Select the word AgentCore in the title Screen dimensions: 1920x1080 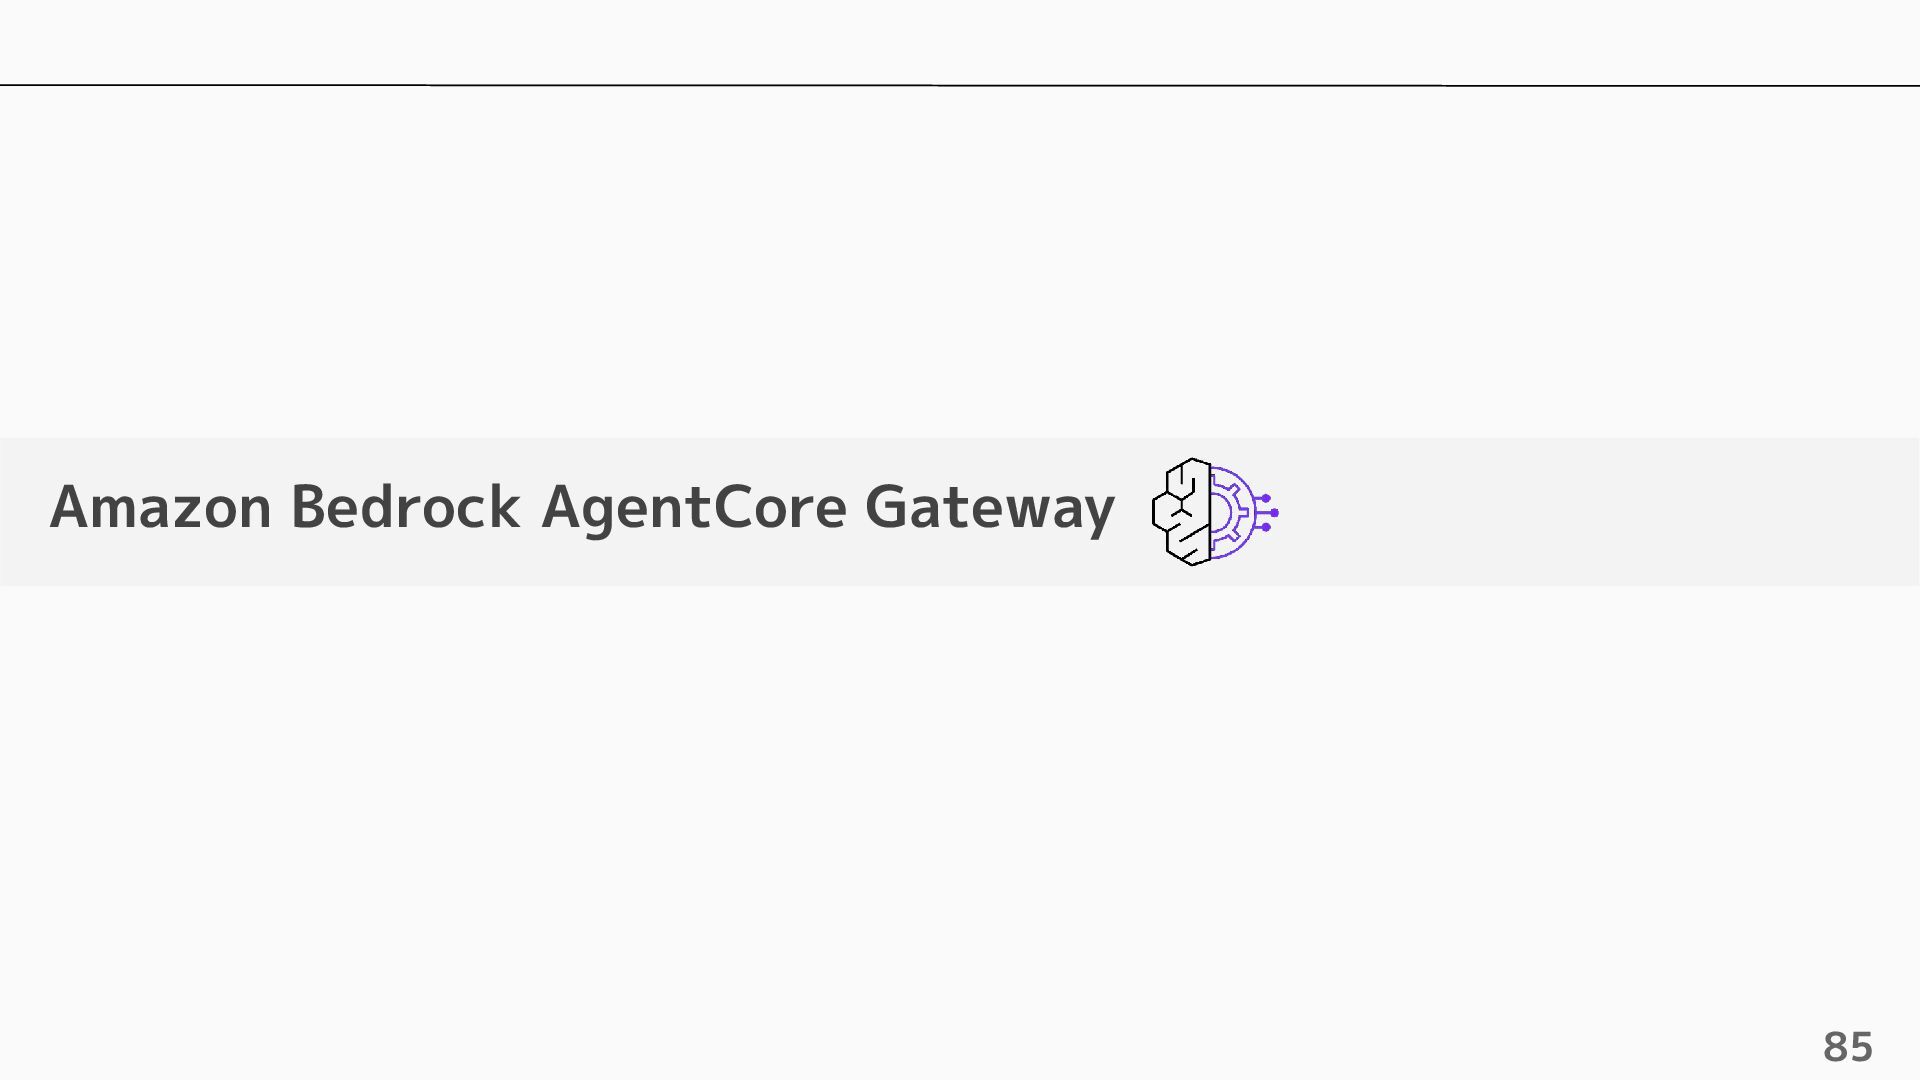tap(694, 508)
